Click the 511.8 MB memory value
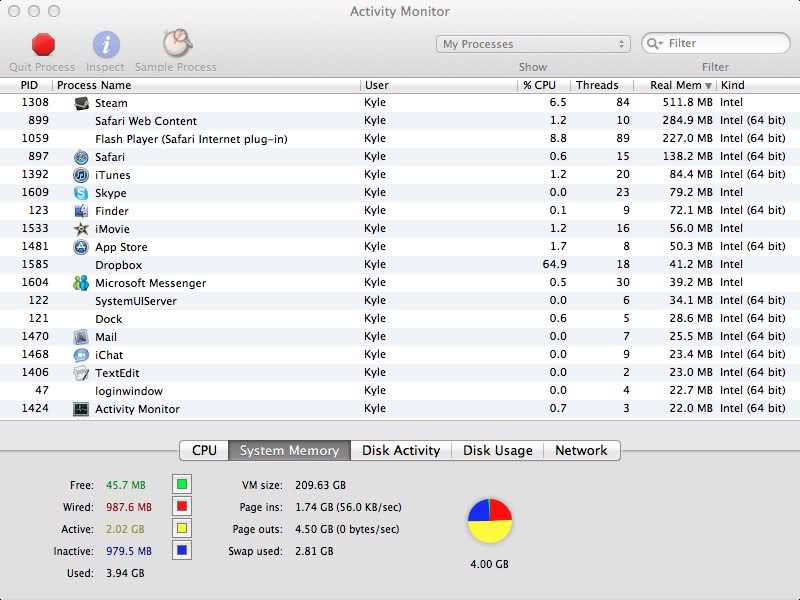Screen dimensions: 800x600 [x=687, y=103]
